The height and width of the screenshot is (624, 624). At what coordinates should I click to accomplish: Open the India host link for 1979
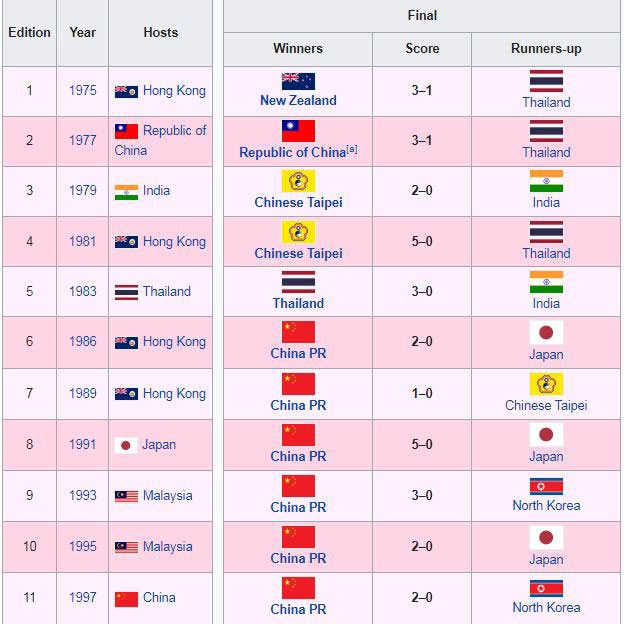point(156,190)
